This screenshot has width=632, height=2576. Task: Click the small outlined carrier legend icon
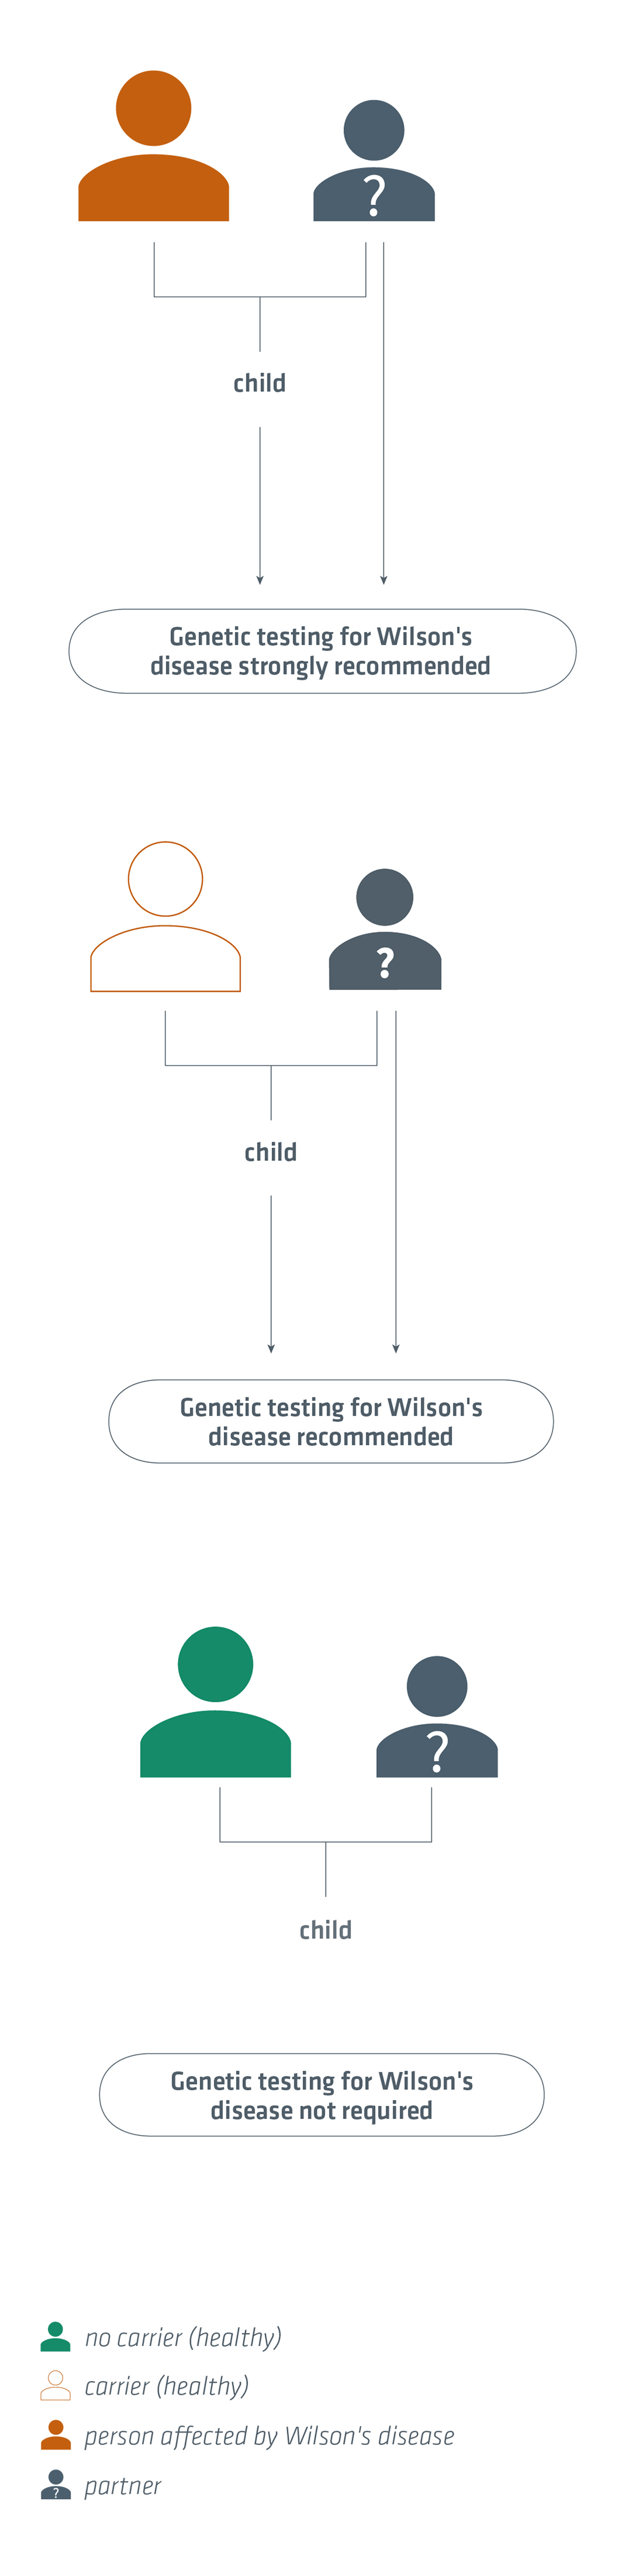[56, 2385]
